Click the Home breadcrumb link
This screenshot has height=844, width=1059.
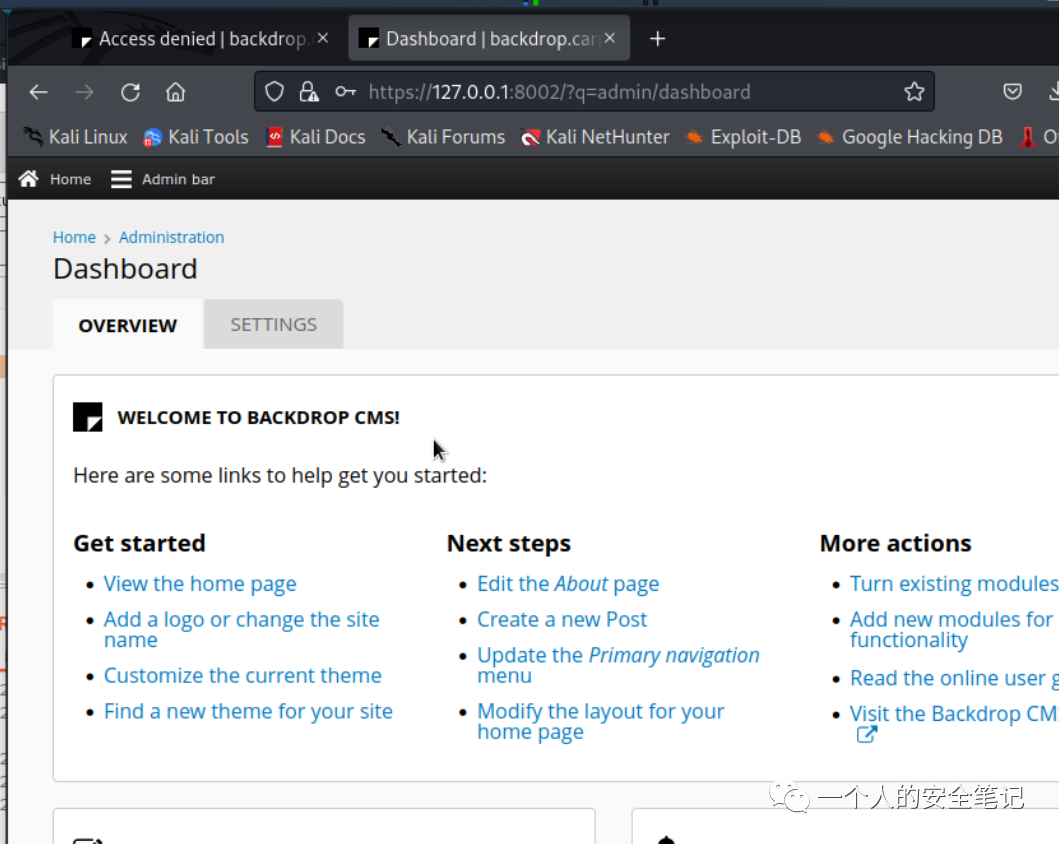[x=74, y=238]
